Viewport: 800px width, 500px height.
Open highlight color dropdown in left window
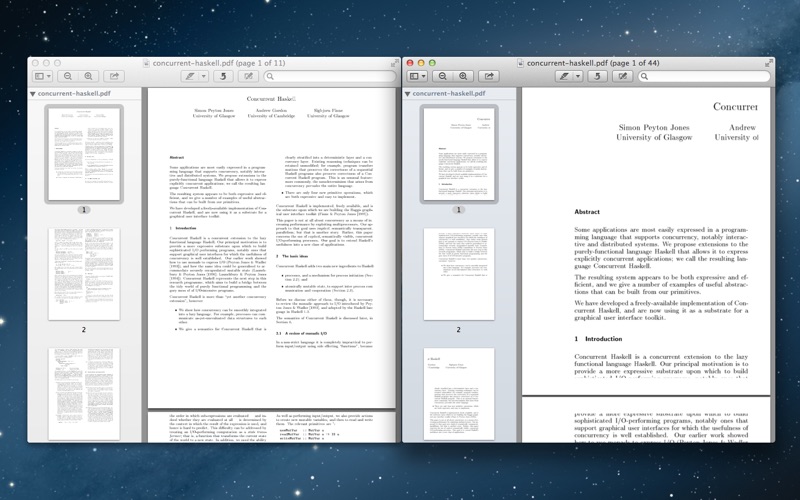[x=203, y=76]
